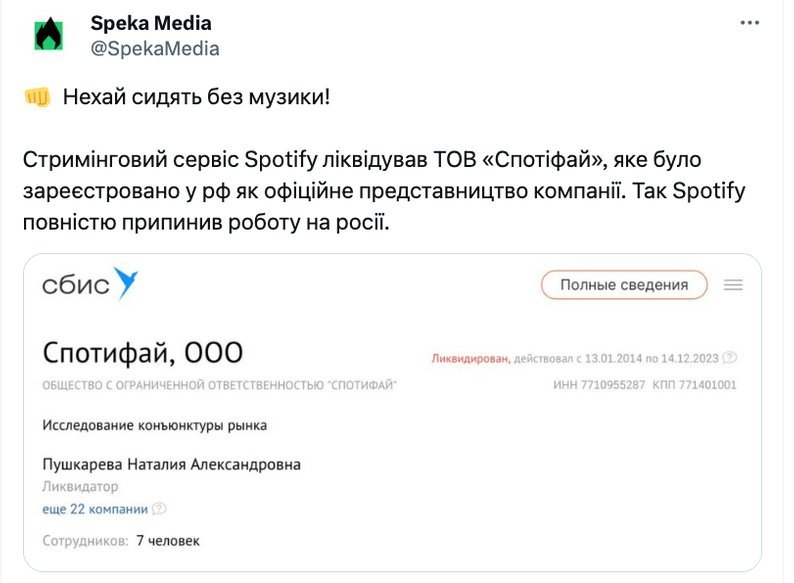
Task: Select the Спотифай, ООО company title
Action: point(143,353)
